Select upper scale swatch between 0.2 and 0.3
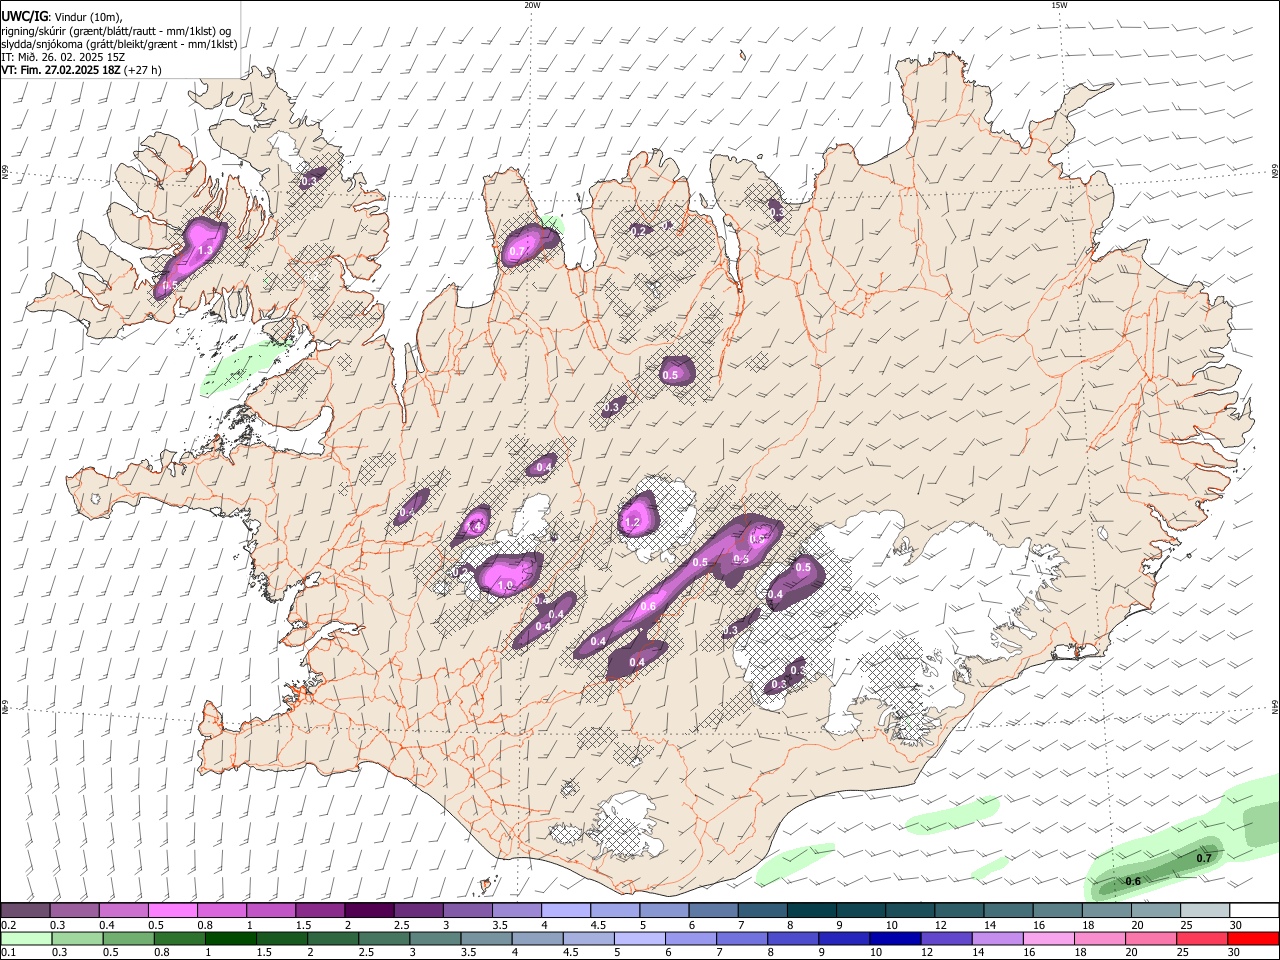The width and height of the screenshot is (1280, 960). (25, 911)
